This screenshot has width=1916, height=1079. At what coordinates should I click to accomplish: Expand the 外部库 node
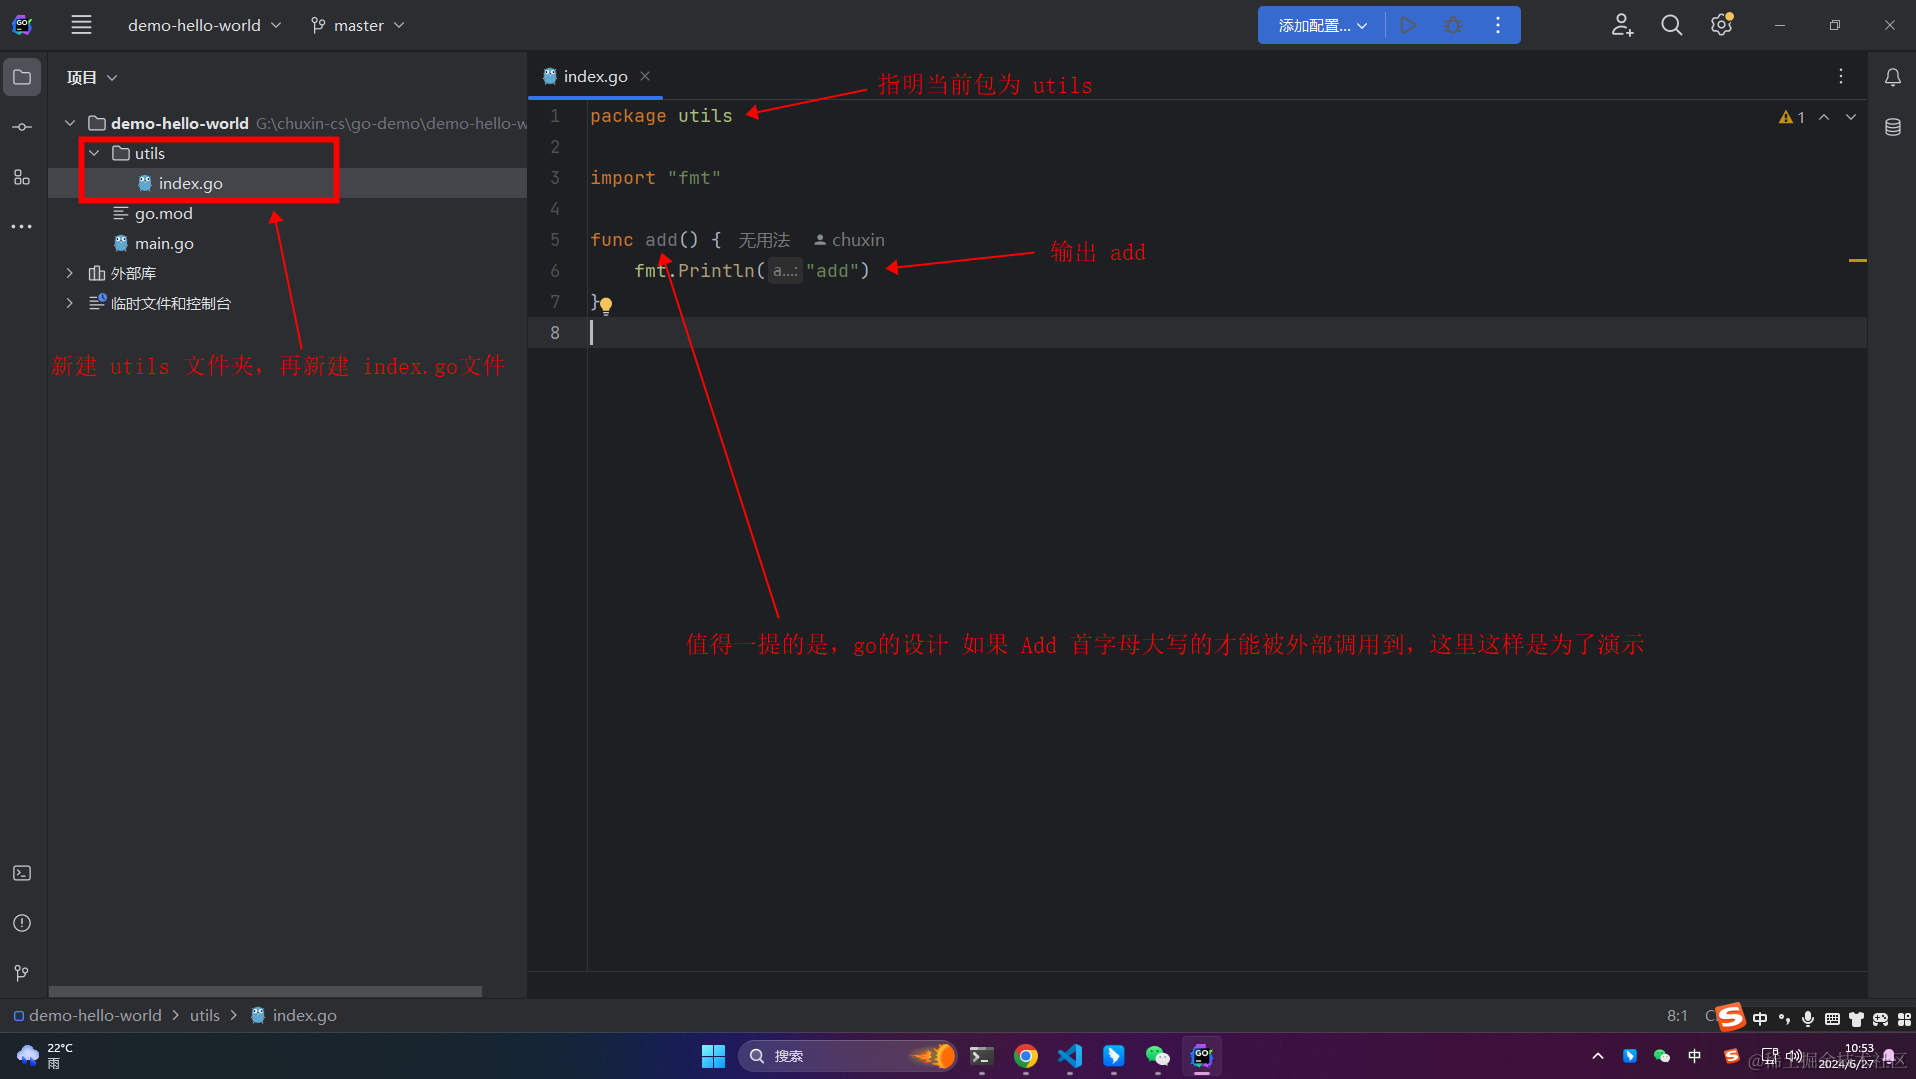tap(68, 272)
